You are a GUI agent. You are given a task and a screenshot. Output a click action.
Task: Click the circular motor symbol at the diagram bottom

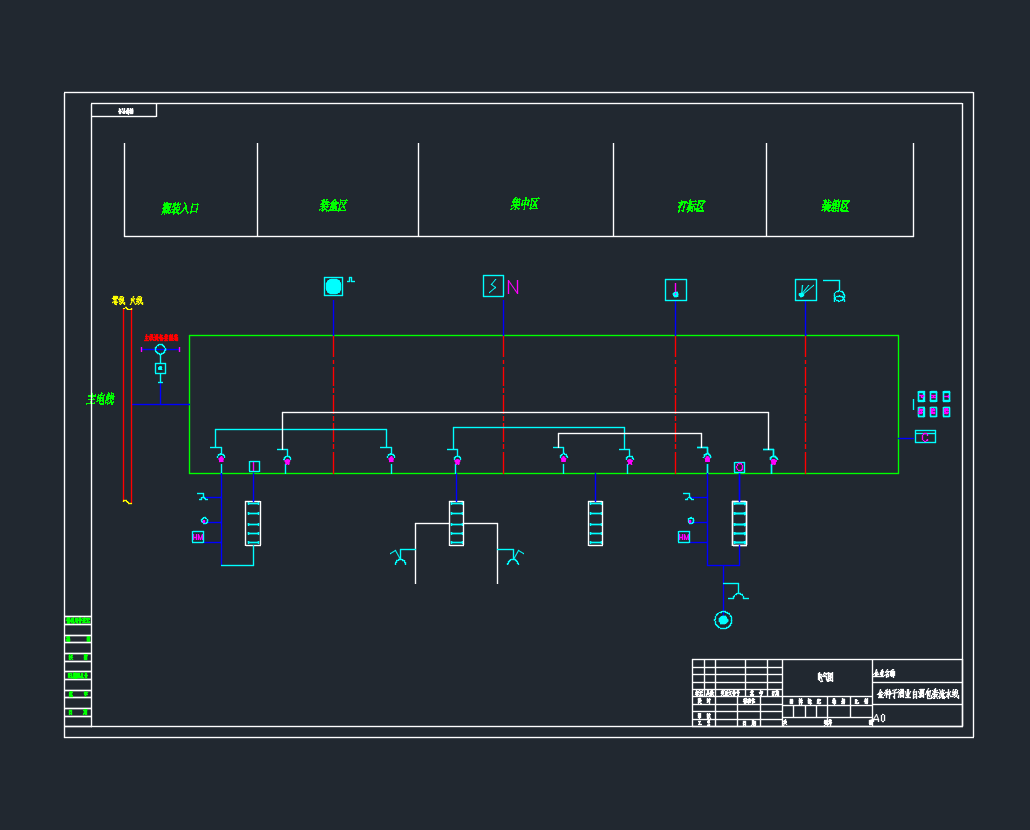[722, 619]
